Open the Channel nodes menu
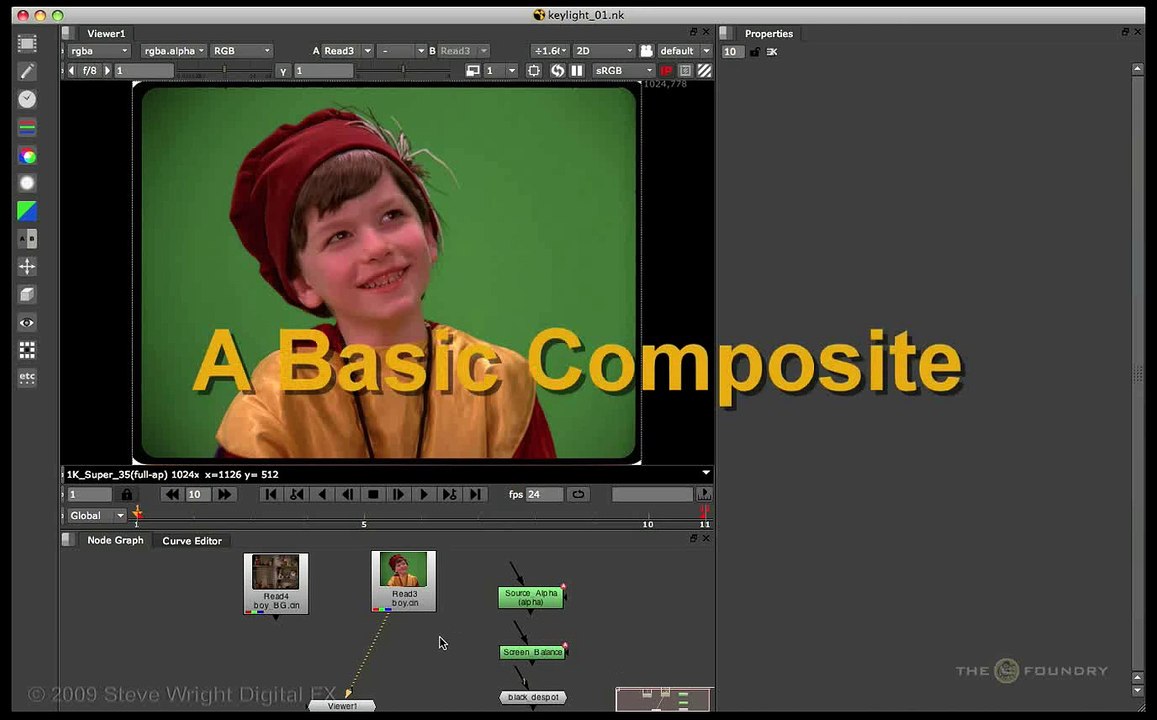 tap(27, 128)
